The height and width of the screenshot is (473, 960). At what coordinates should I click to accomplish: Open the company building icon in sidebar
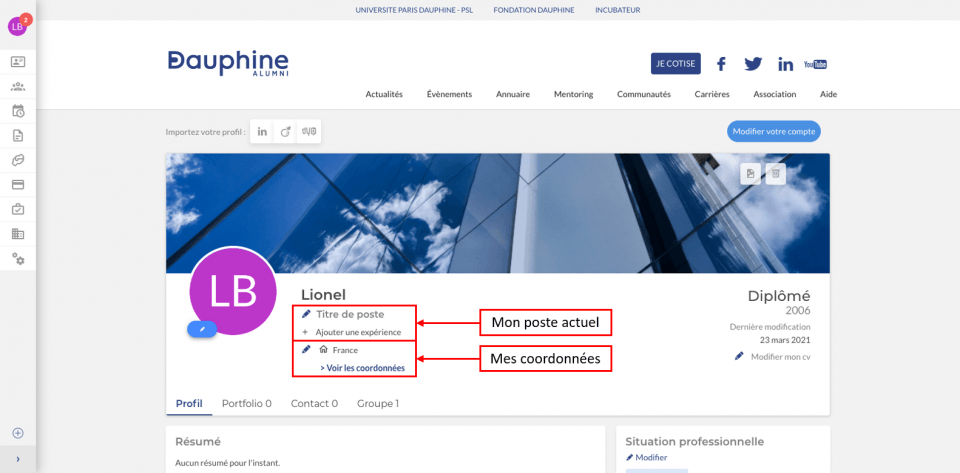click(x=18, y=234)
